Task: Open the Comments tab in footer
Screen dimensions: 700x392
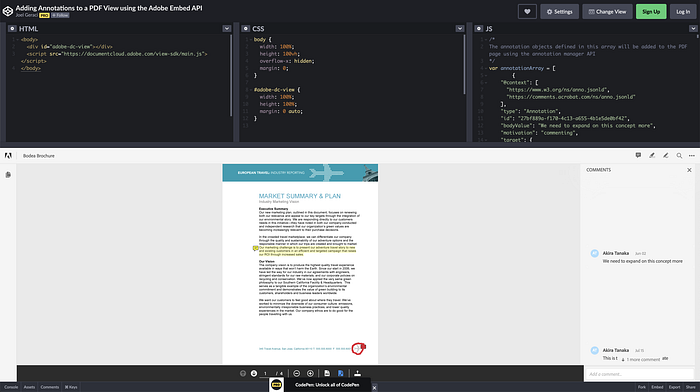Action: tap(50, 387)
